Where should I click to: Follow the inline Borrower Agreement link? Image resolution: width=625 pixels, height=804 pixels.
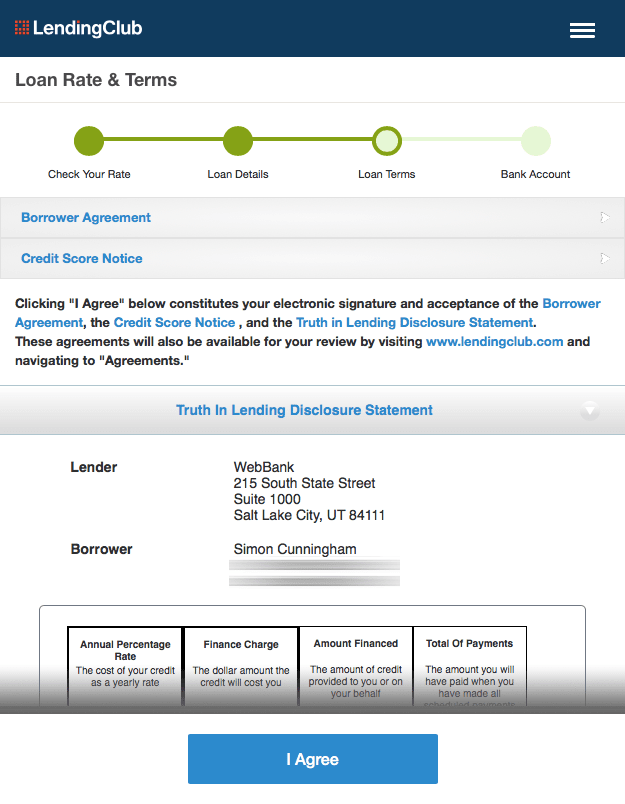(x=571, y=304)
